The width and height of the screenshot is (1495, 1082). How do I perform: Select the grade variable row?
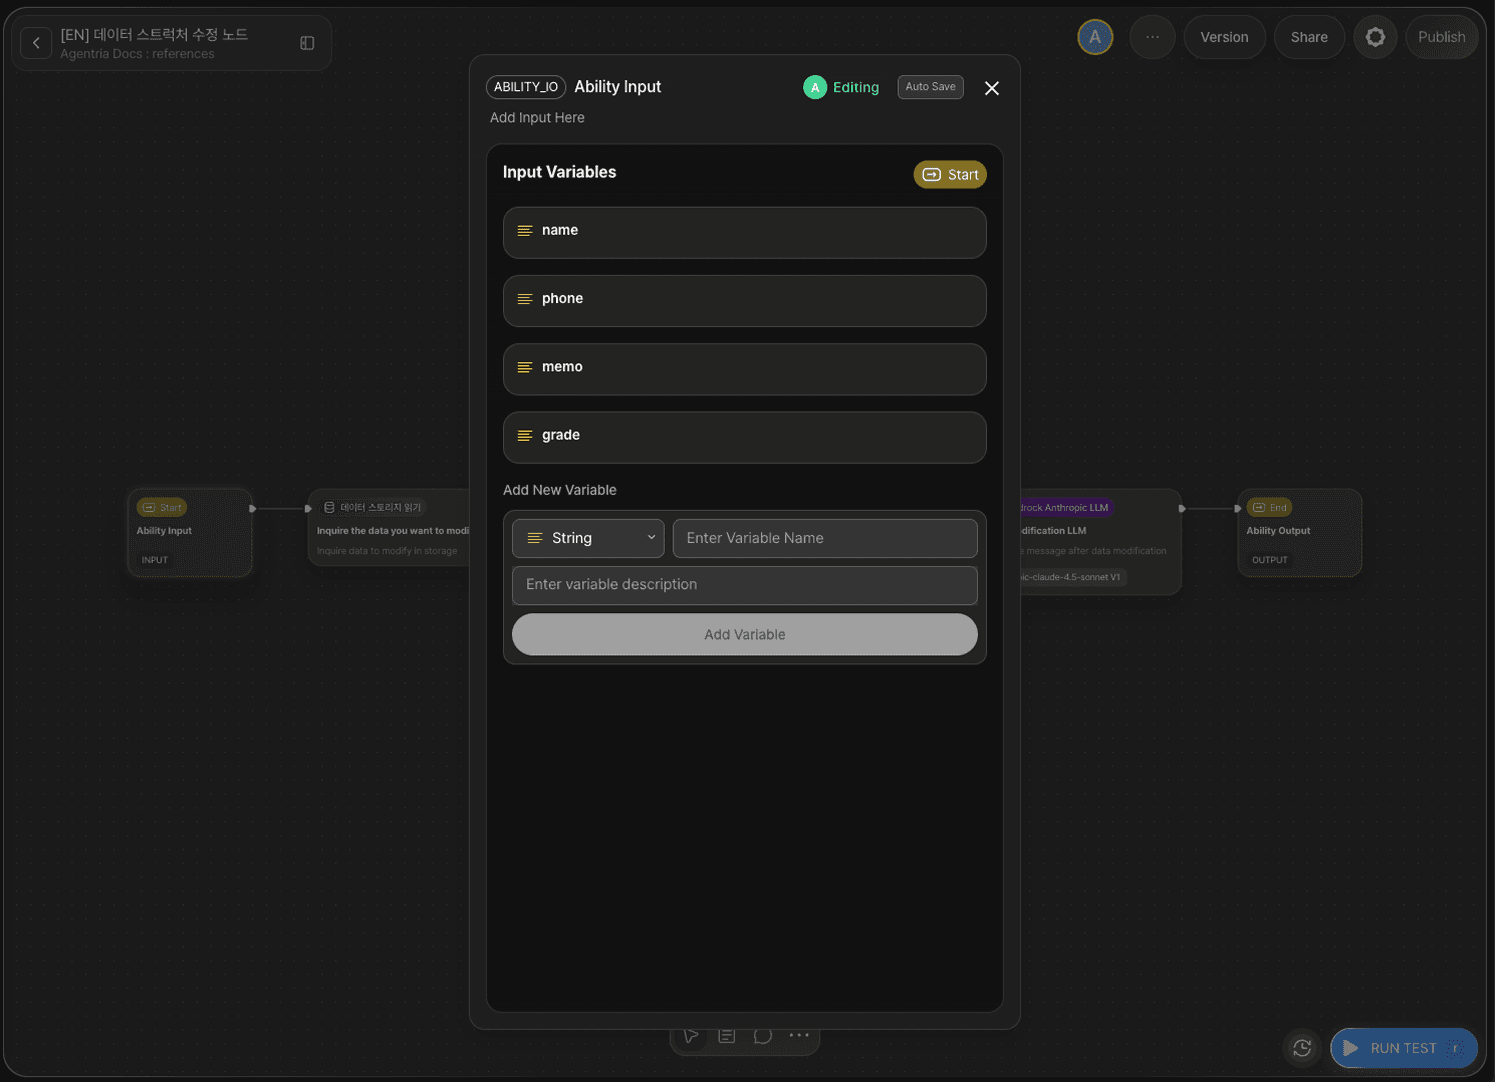[744, 437]
